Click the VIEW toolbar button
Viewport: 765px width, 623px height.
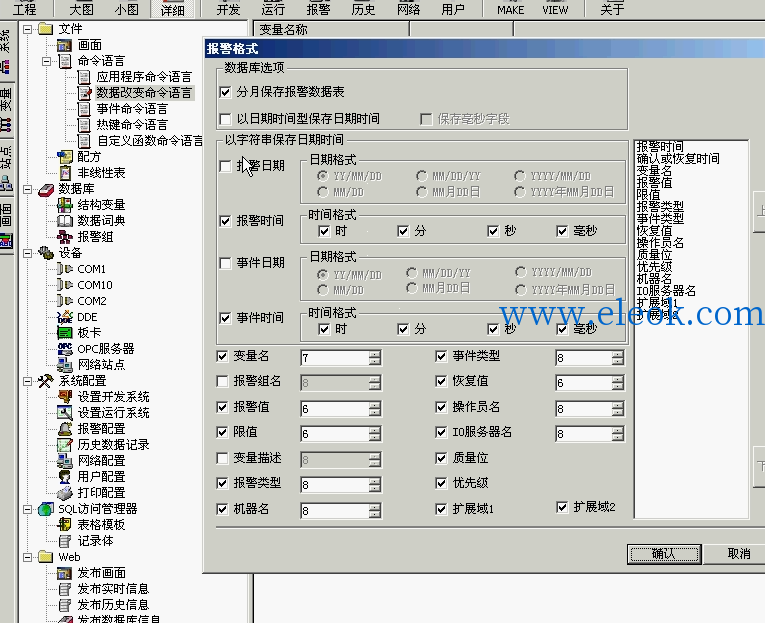(555, 9)
